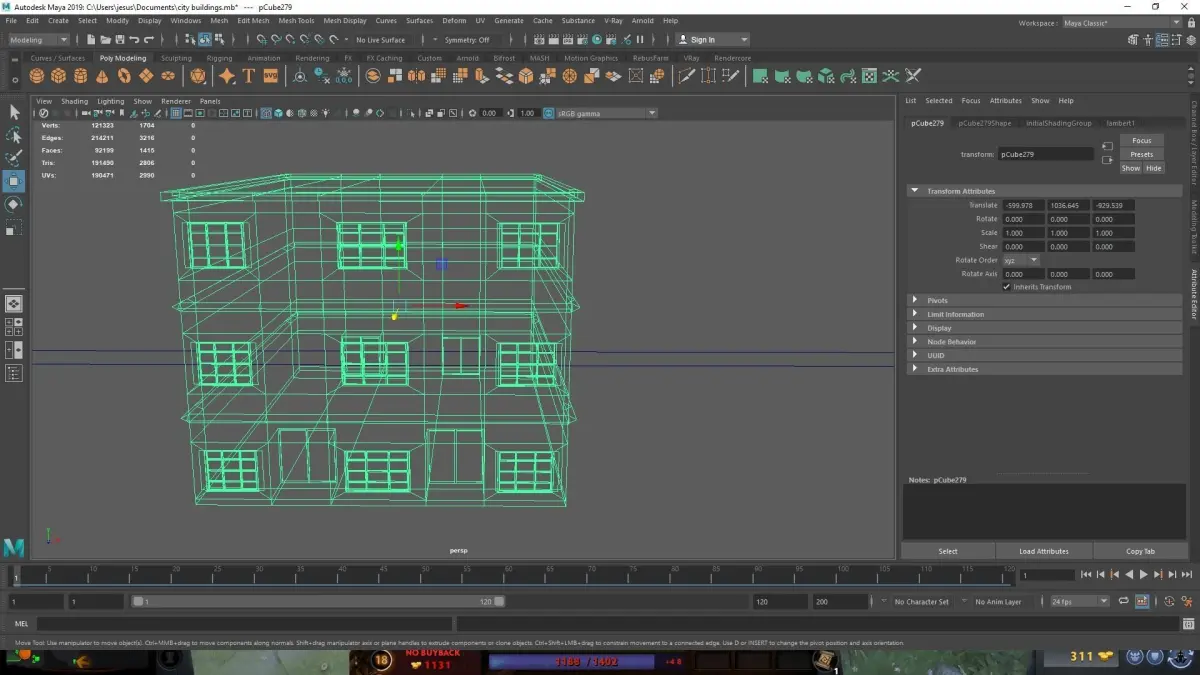Switch to the Sculpting shelf tab
This screenshot has height=675, width=1200.
point(176,58)
